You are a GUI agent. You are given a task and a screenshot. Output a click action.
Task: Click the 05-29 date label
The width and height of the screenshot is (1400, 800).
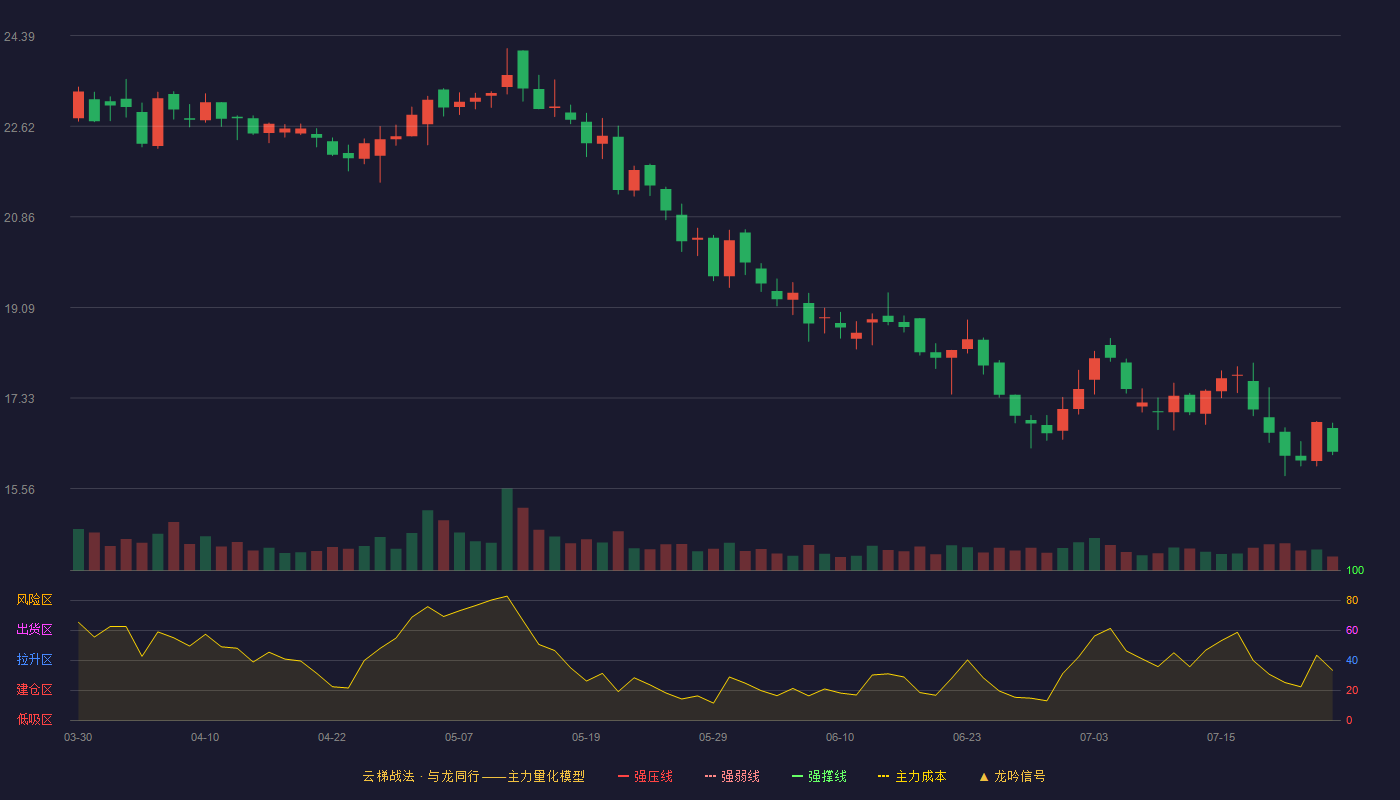tap(713, 737)
